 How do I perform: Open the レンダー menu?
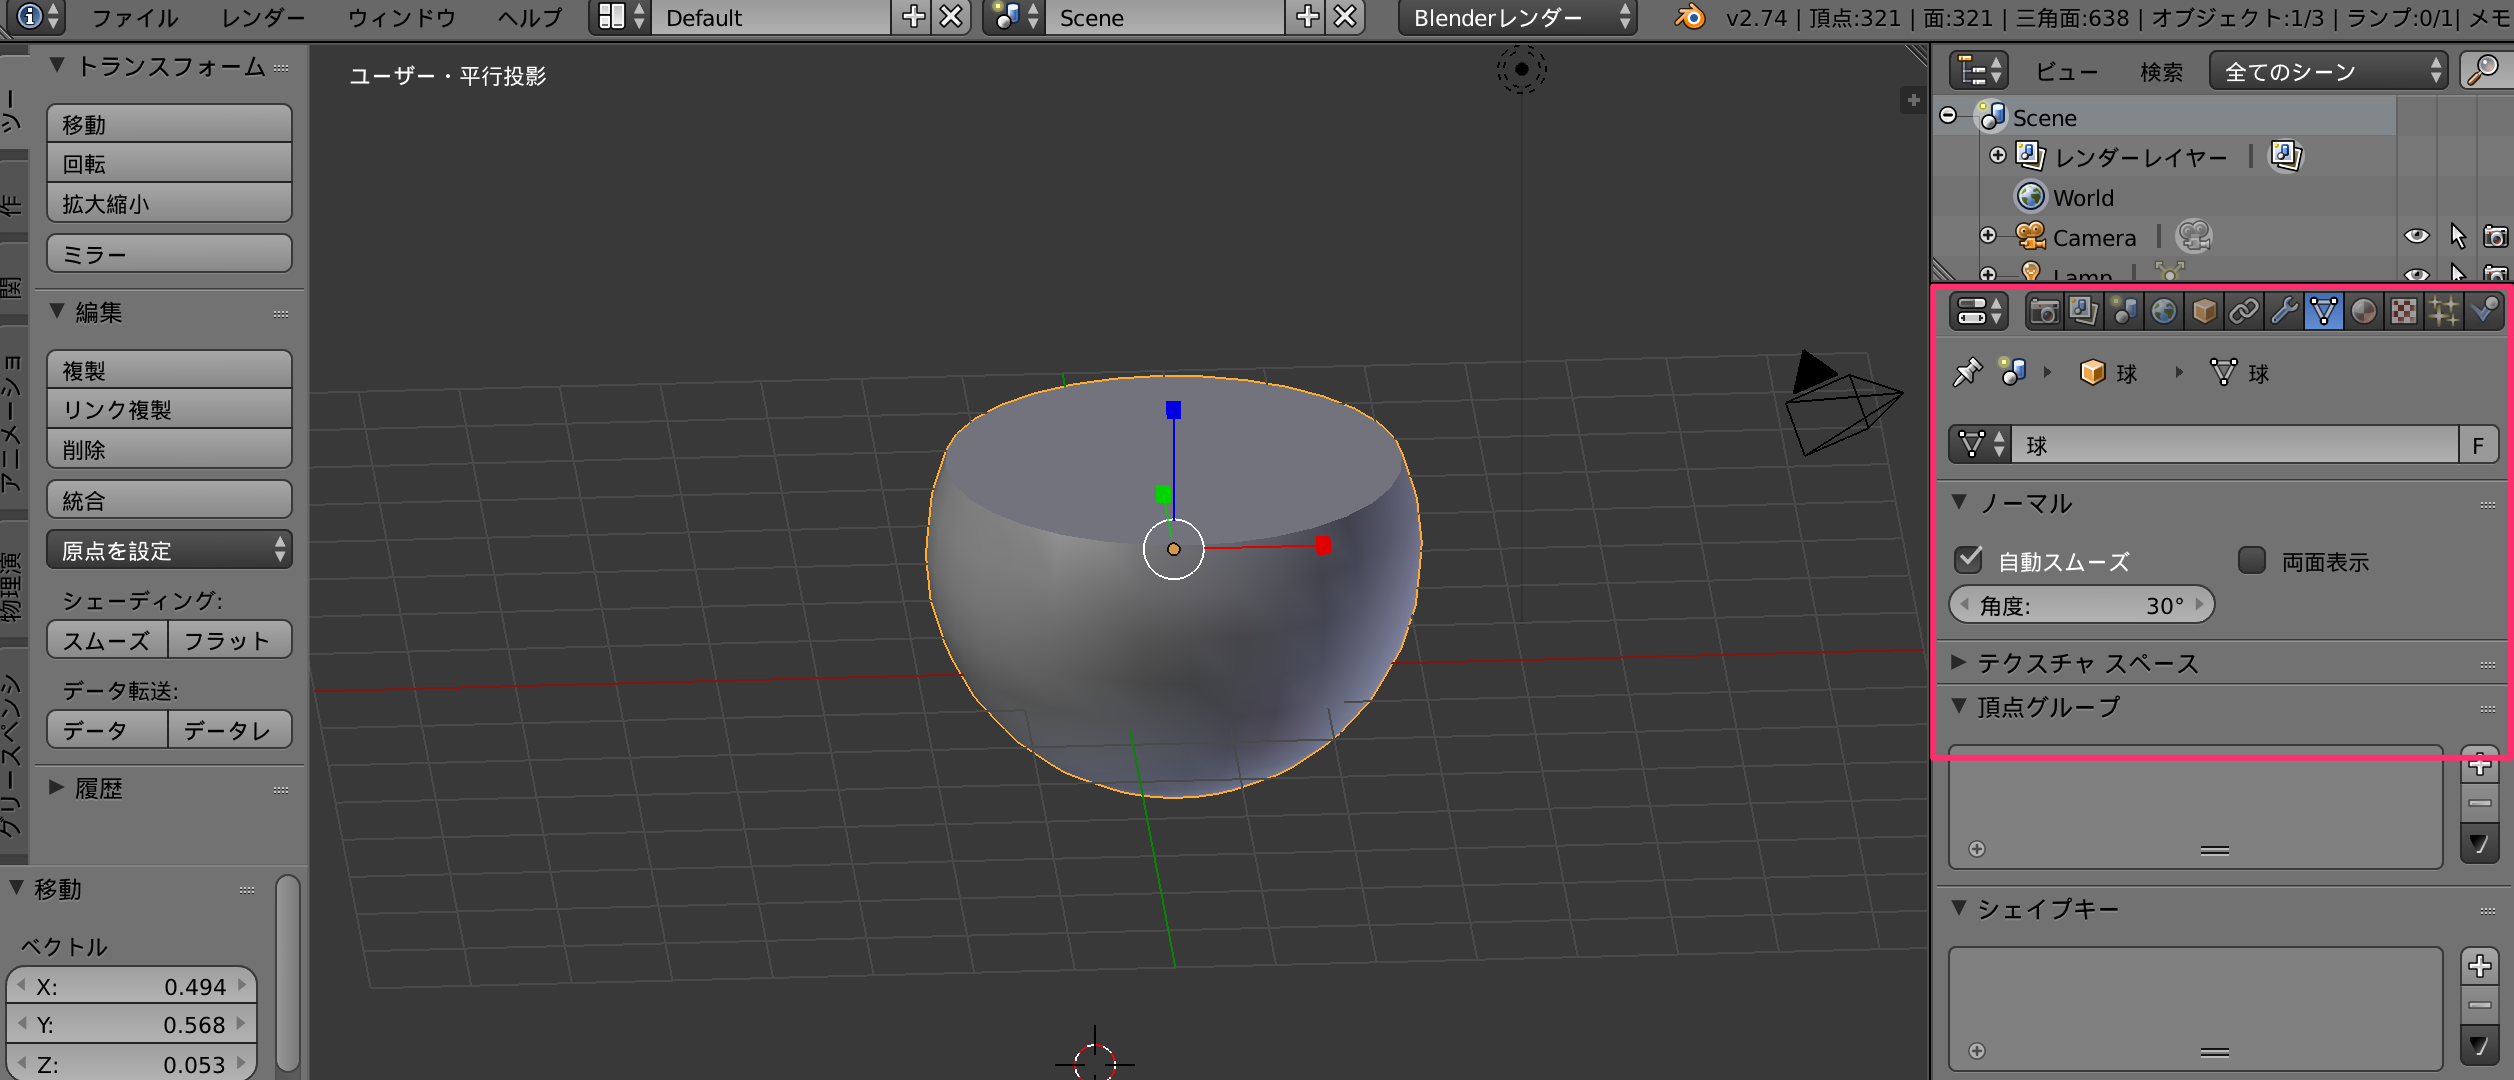pyautogui.click(x=263, y=17)
